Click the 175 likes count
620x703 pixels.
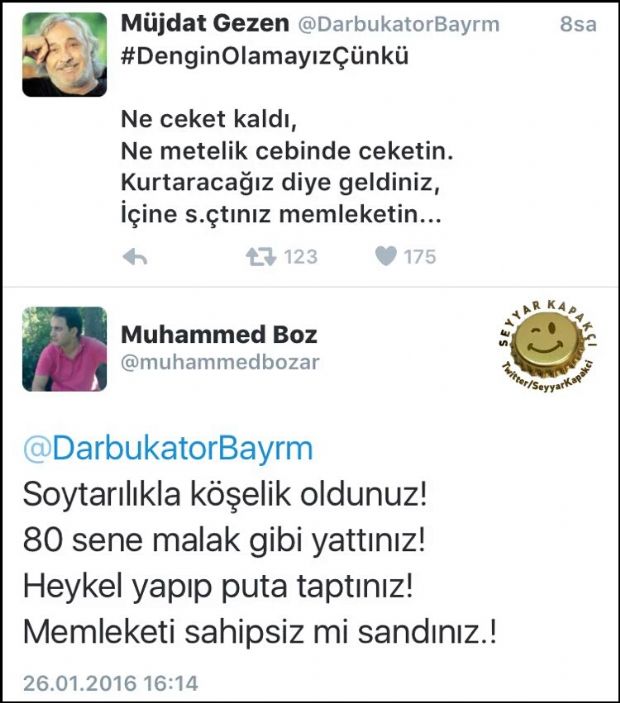point(420,257)
